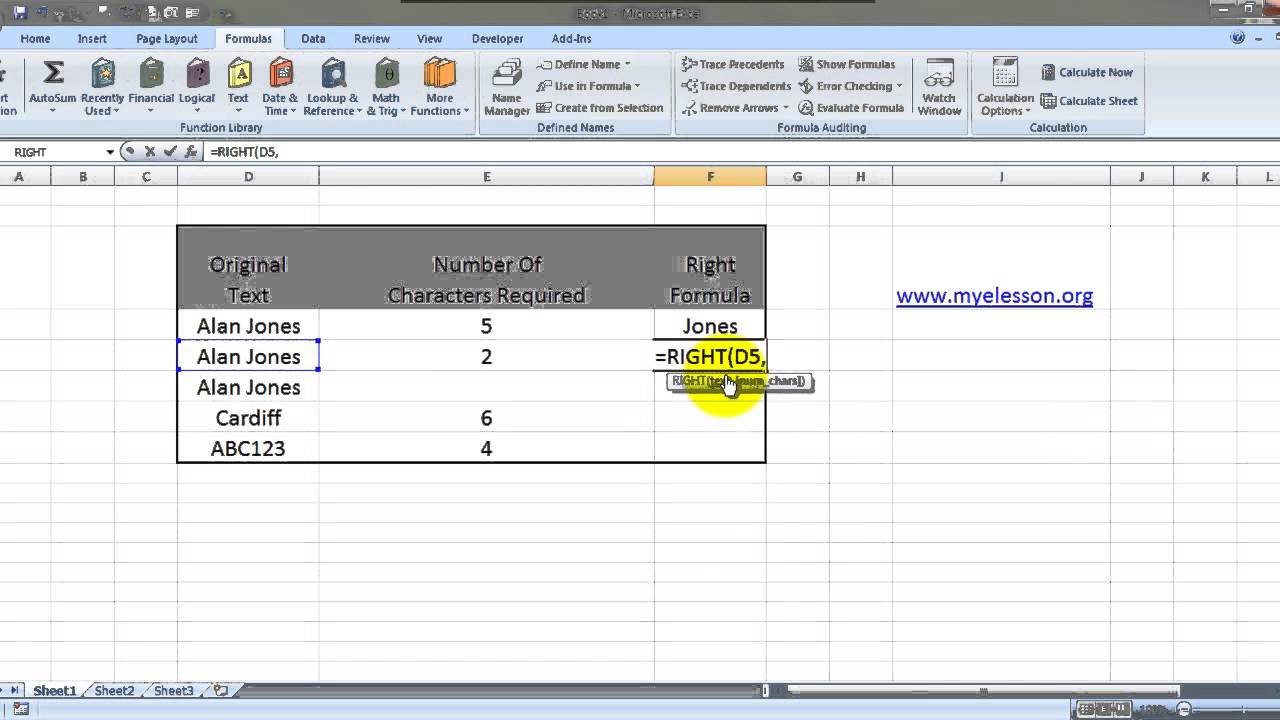Open the Home ribbon tab

pos(35,39)
